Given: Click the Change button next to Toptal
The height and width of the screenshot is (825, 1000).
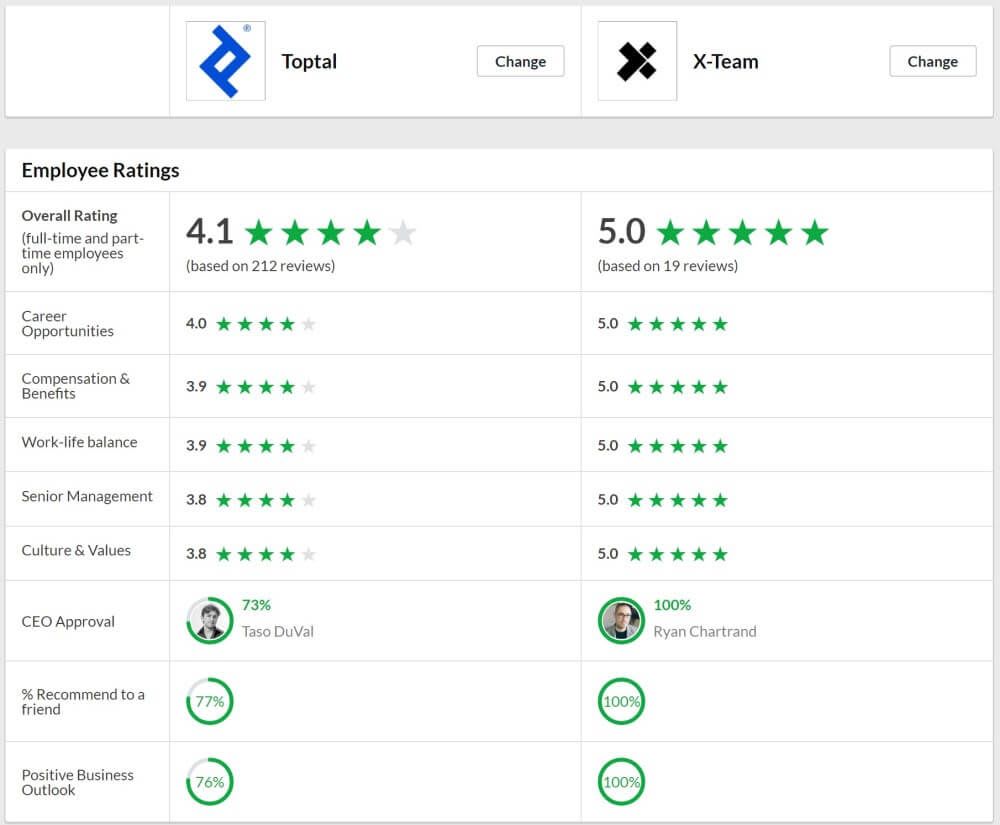Looking at the screenshot, I should coord(520,61).
